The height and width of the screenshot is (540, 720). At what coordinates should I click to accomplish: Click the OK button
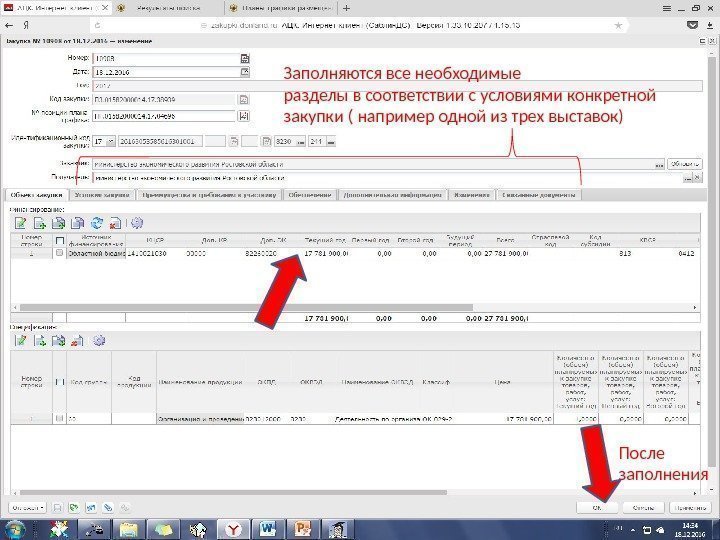[x=597, y=507]
